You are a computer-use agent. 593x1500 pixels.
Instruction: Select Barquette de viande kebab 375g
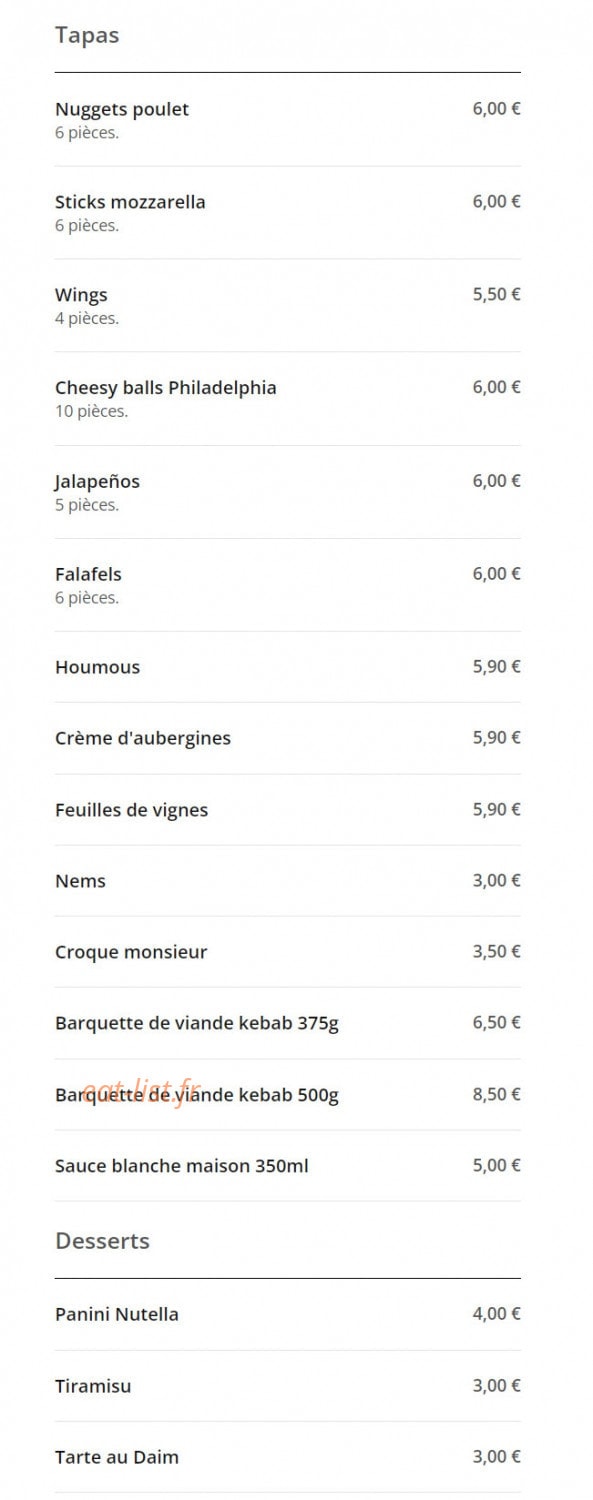[x=288, y=1023]
